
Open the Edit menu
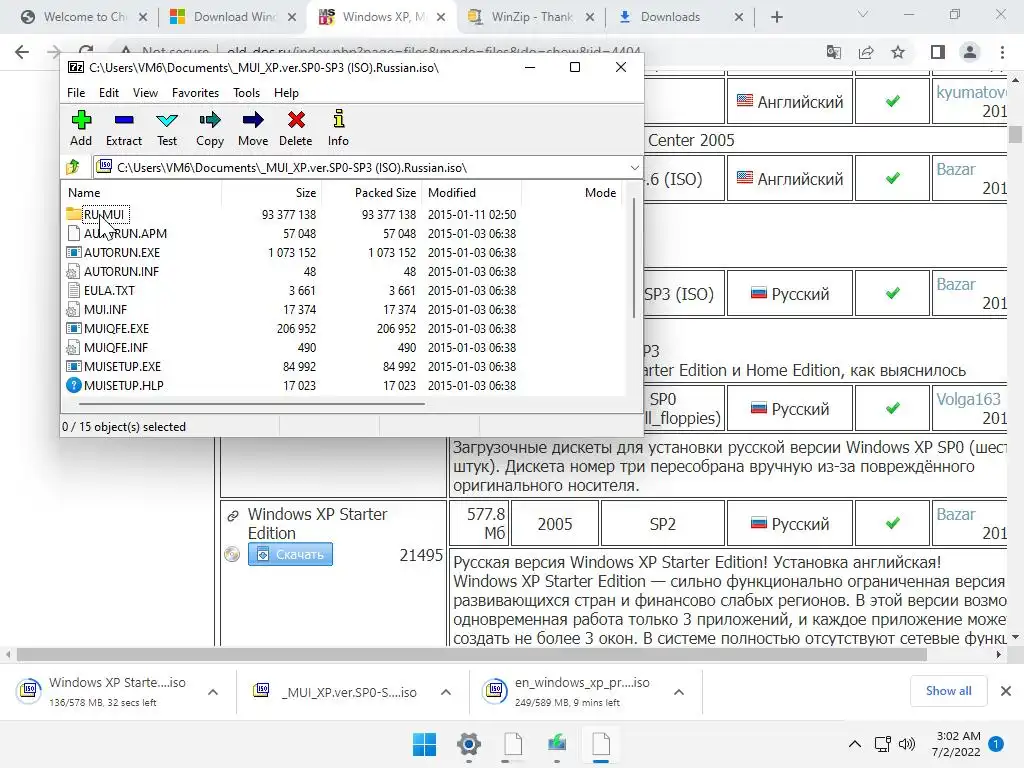pos(108,93)
